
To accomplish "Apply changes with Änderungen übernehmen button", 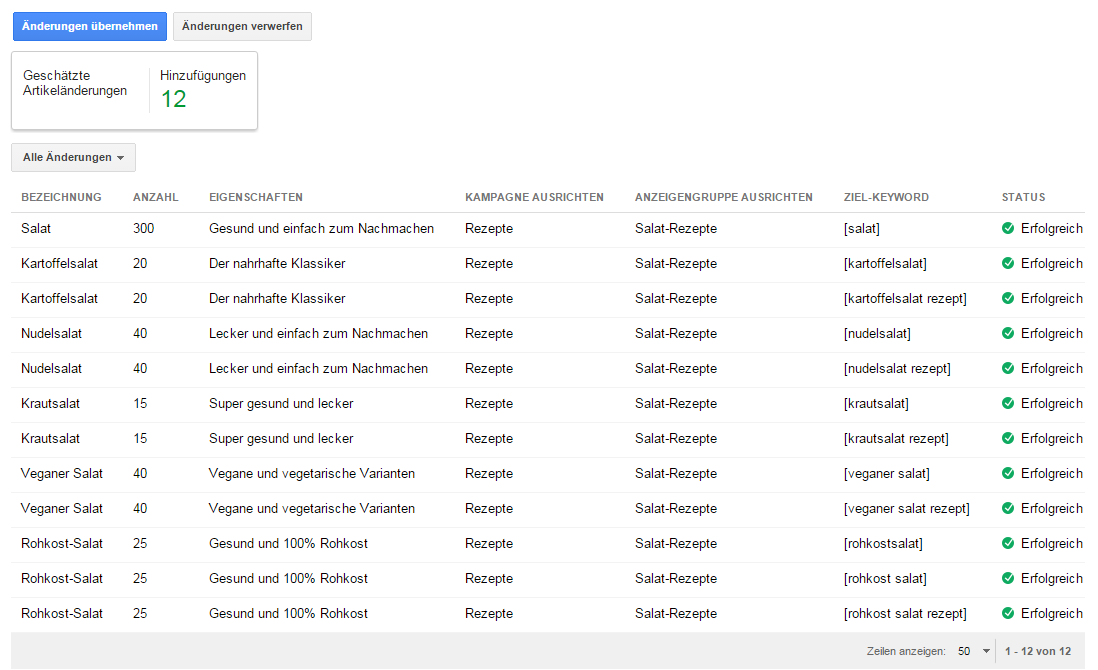I will pyautogui.click(x=89, y=27).
